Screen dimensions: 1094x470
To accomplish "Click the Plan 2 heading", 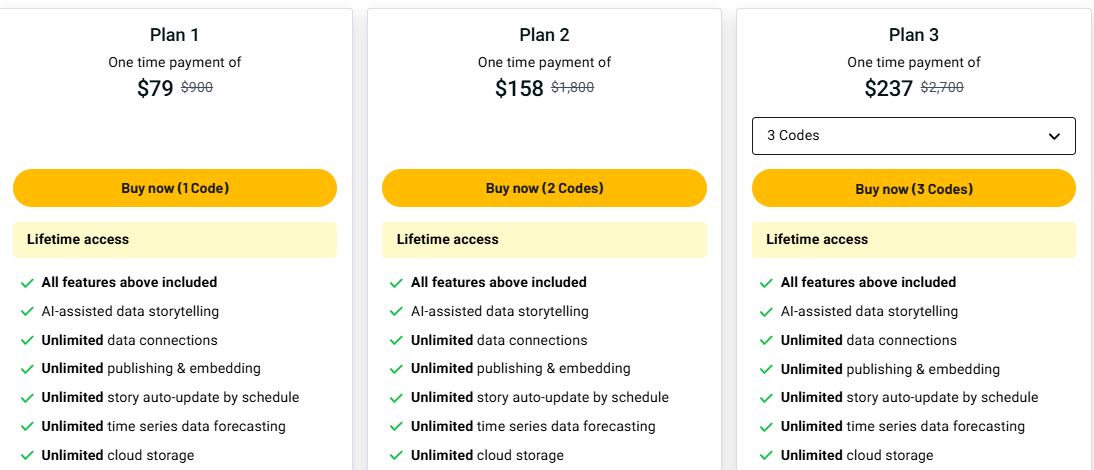I will click(544, 35).
